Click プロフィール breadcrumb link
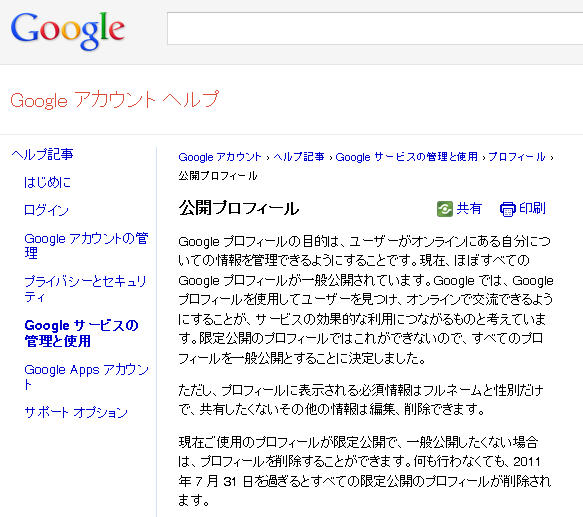583x517 pixels. 517,157
